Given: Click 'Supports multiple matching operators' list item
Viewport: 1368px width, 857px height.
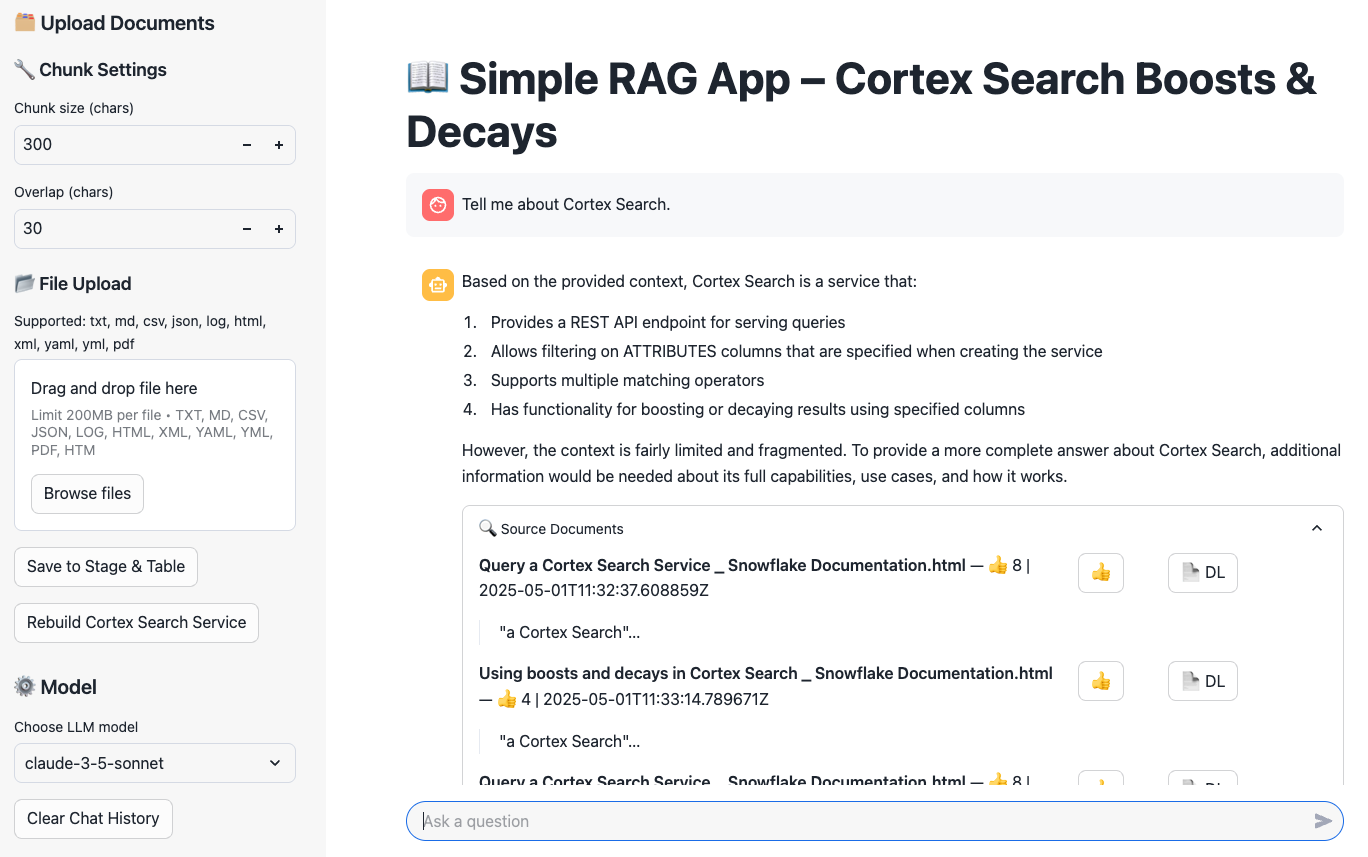Looking at the screenshot, I should (627, 381).
